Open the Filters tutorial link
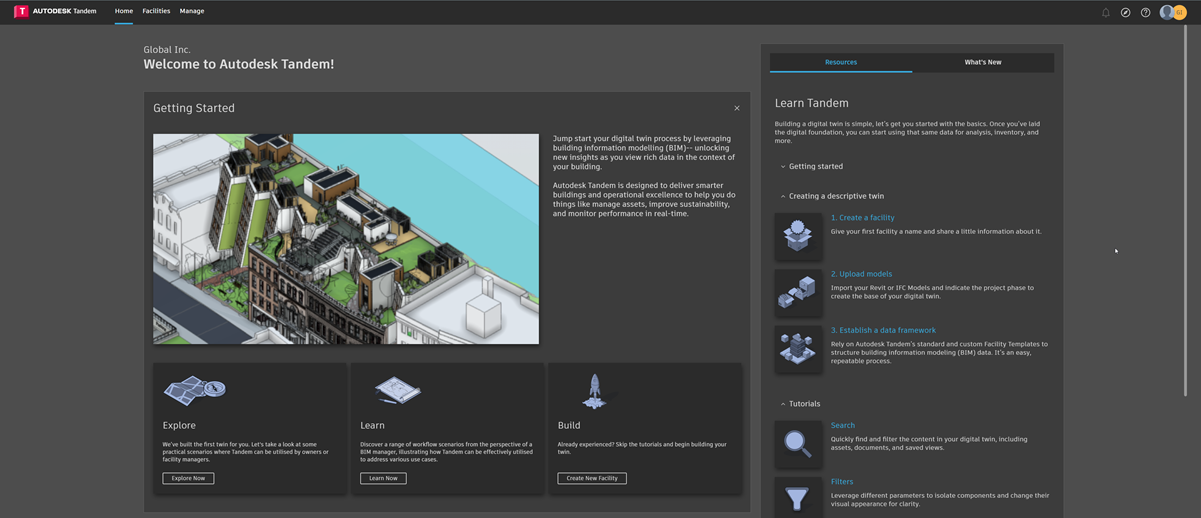 [842, 481]
